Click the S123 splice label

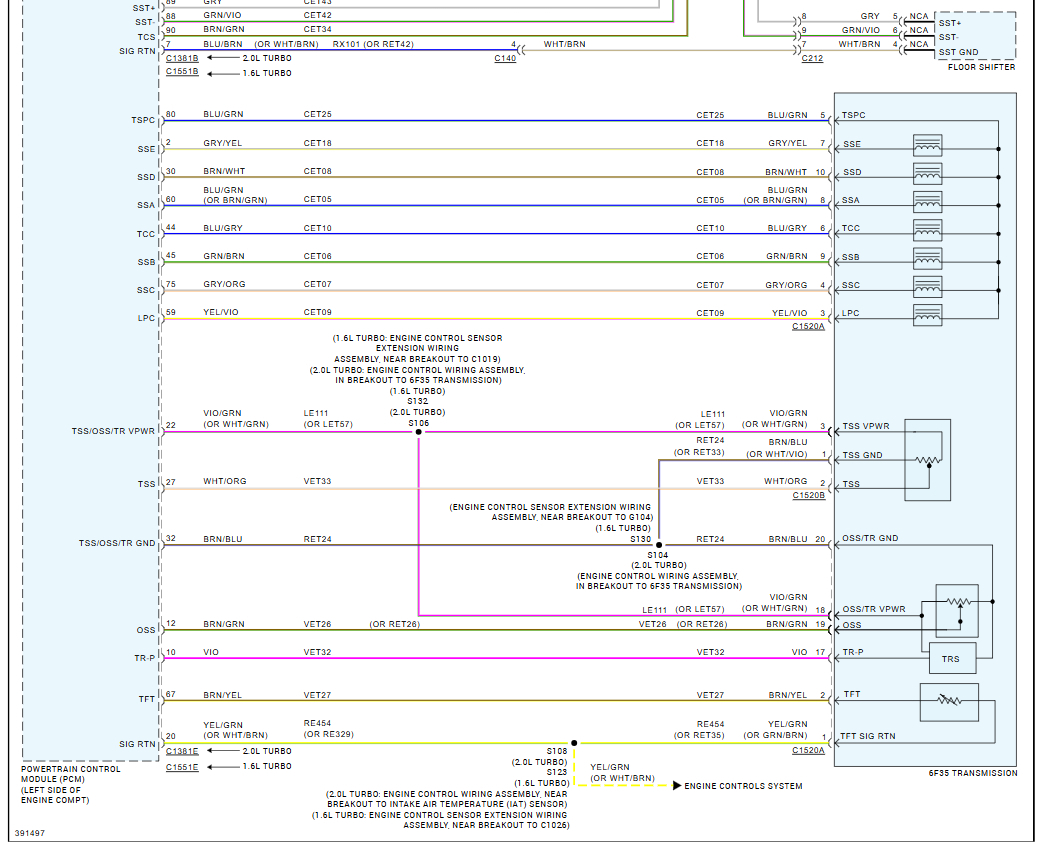[556, 772]
